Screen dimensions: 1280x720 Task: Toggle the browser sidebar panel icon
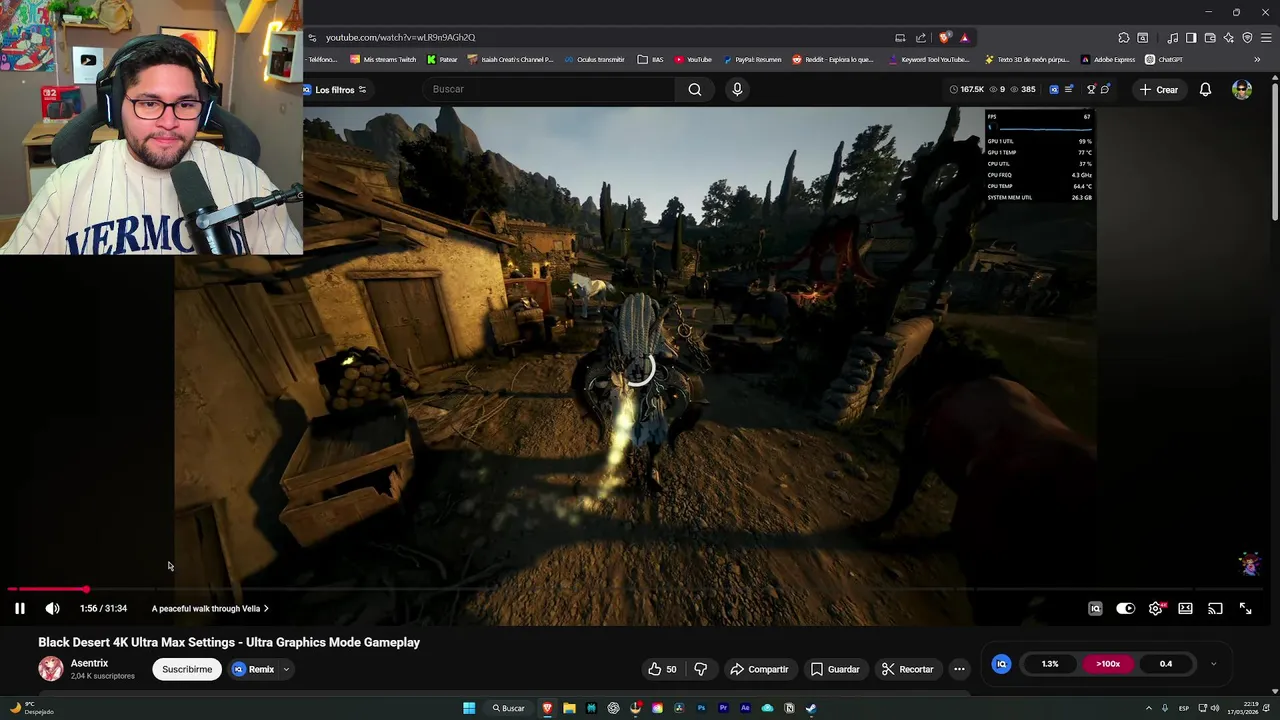[x=1191, y=38]
